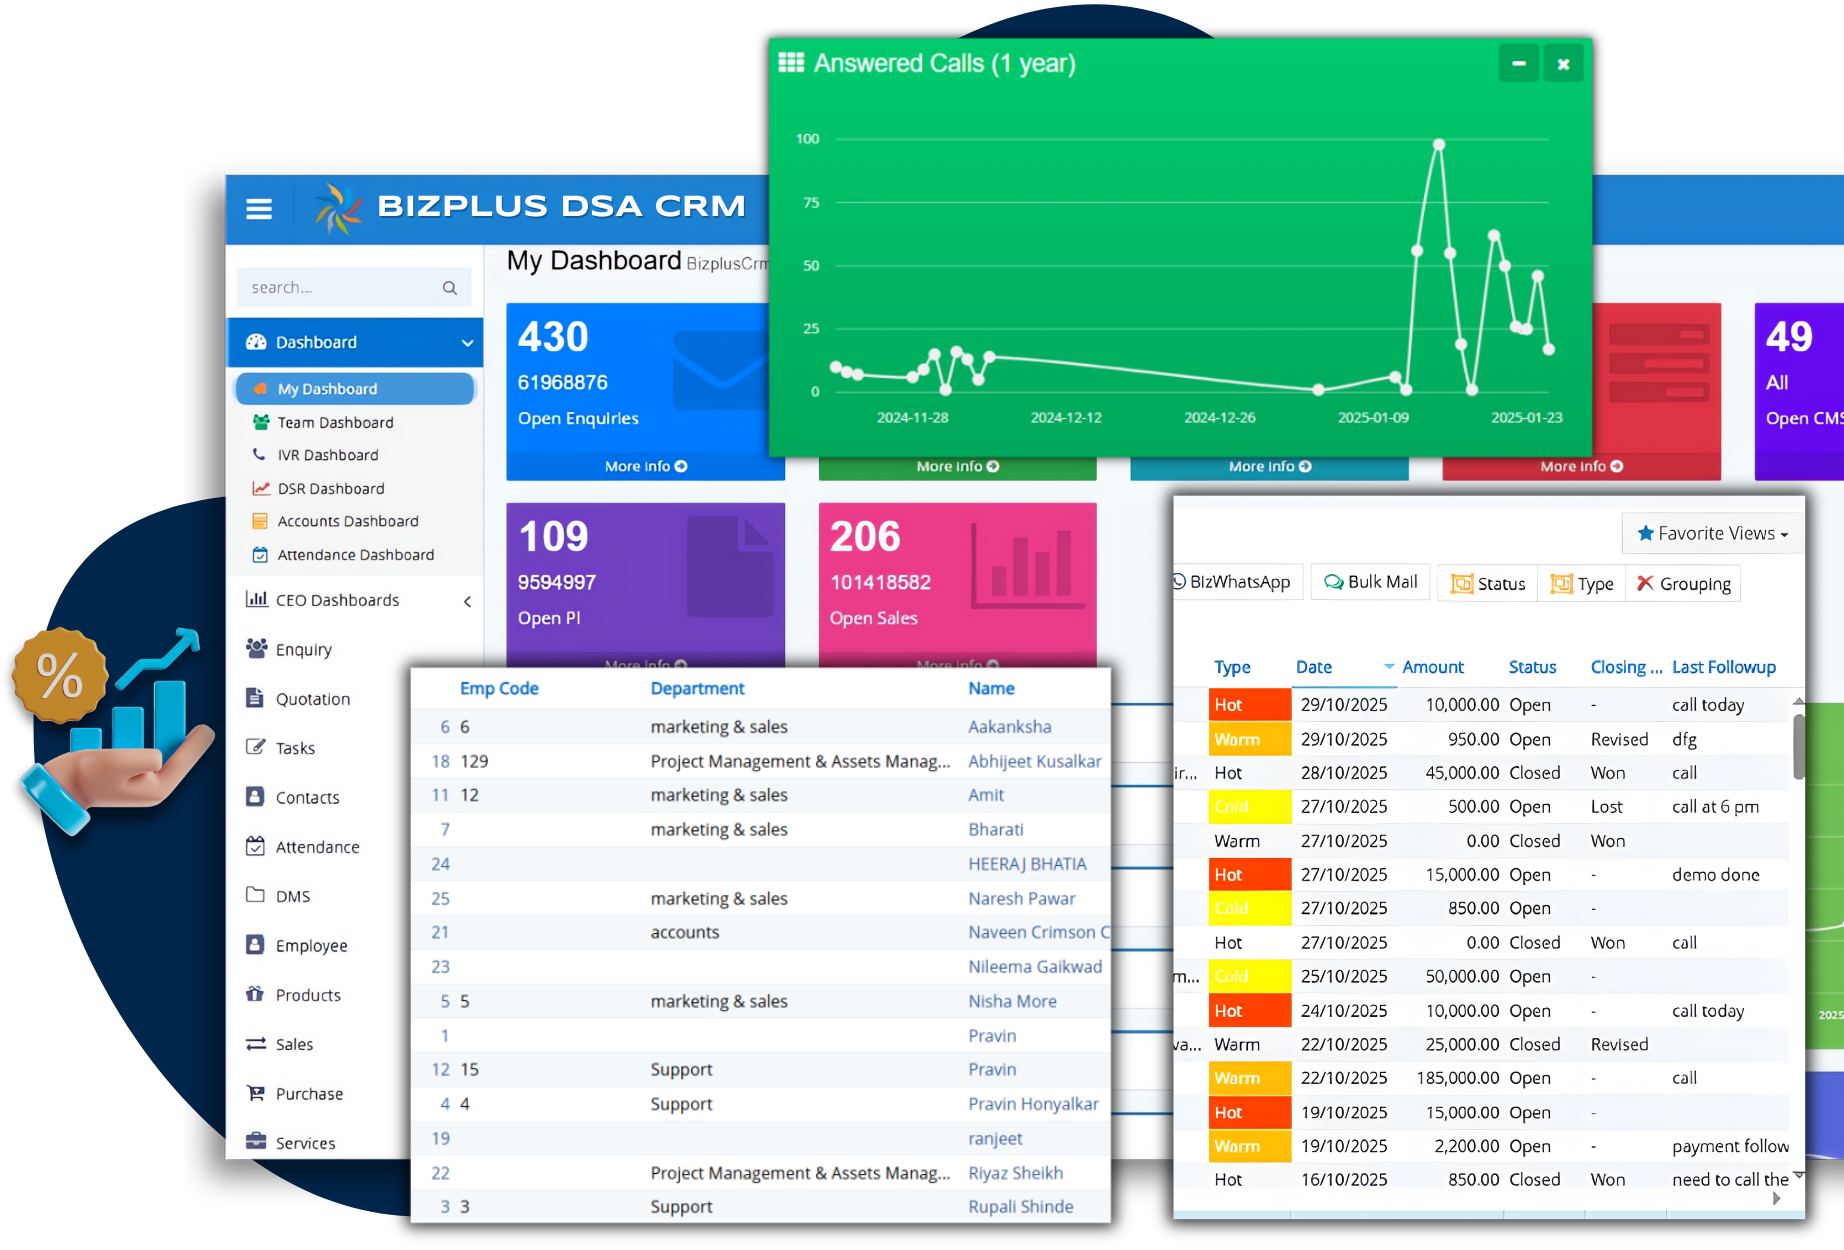
Task: Open the Enquiry section icon
Action: click(256, 649)
